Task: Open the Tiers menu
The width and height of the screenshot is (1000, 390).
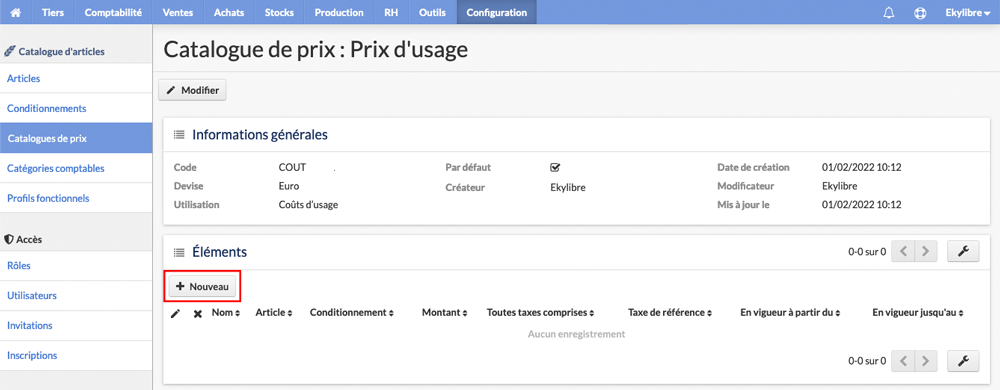Action: (x=53, y=12)
